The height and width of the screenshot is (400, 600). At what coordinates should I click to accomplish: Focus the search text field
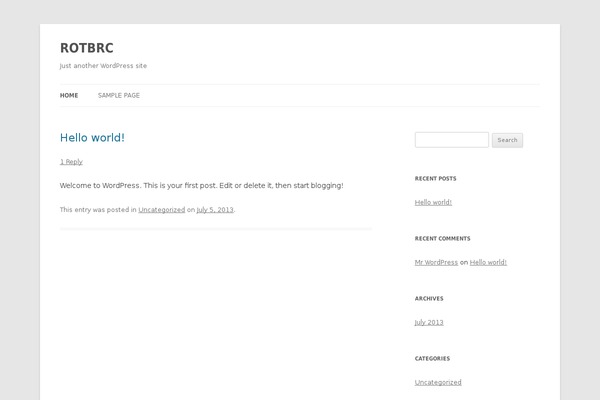click(451, 140)
